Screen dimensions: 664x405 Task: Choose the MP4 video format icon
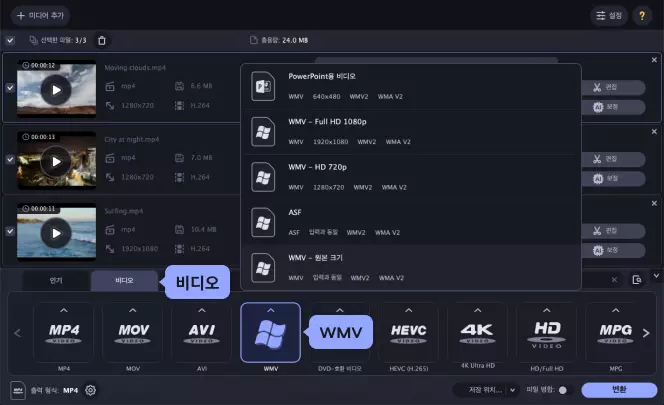pyautogui.click(x=64, y=333)
